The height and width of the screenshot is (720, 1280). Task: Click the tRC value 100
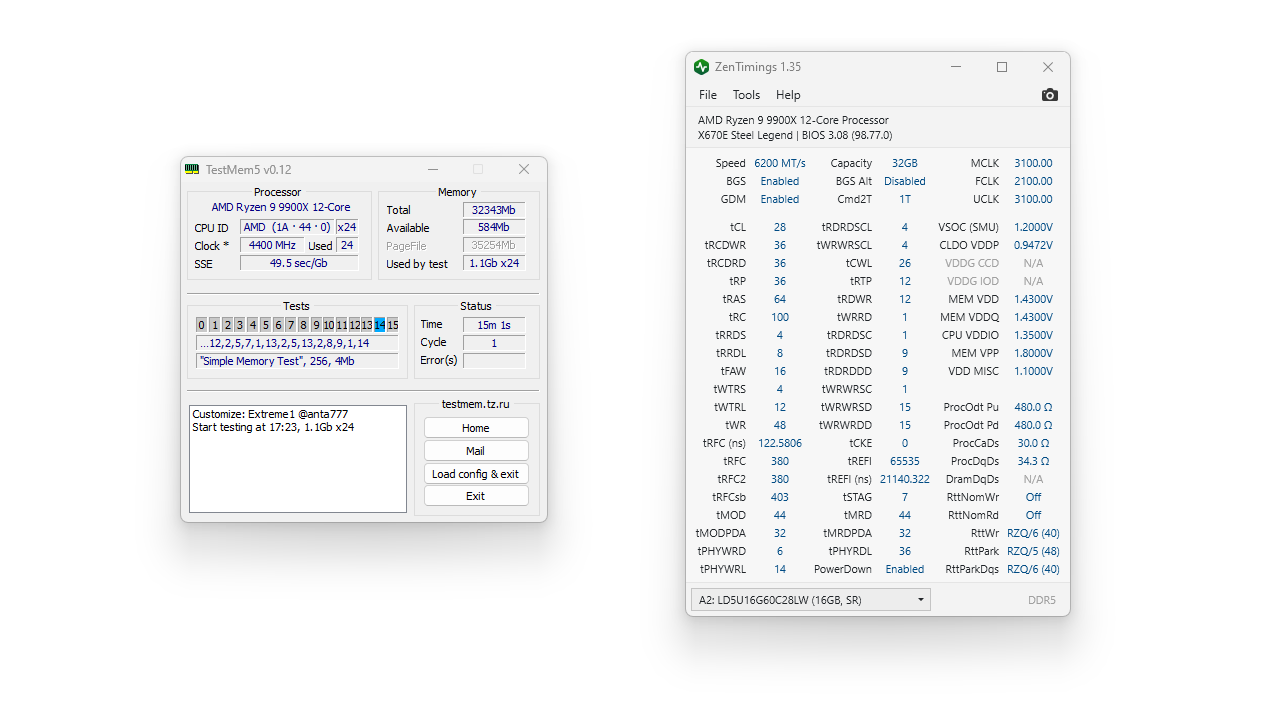(x=780, y=317)
